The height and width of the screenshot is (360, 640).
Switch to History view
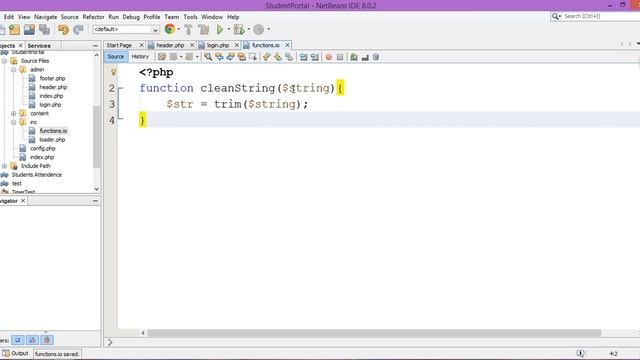[140, 57]
